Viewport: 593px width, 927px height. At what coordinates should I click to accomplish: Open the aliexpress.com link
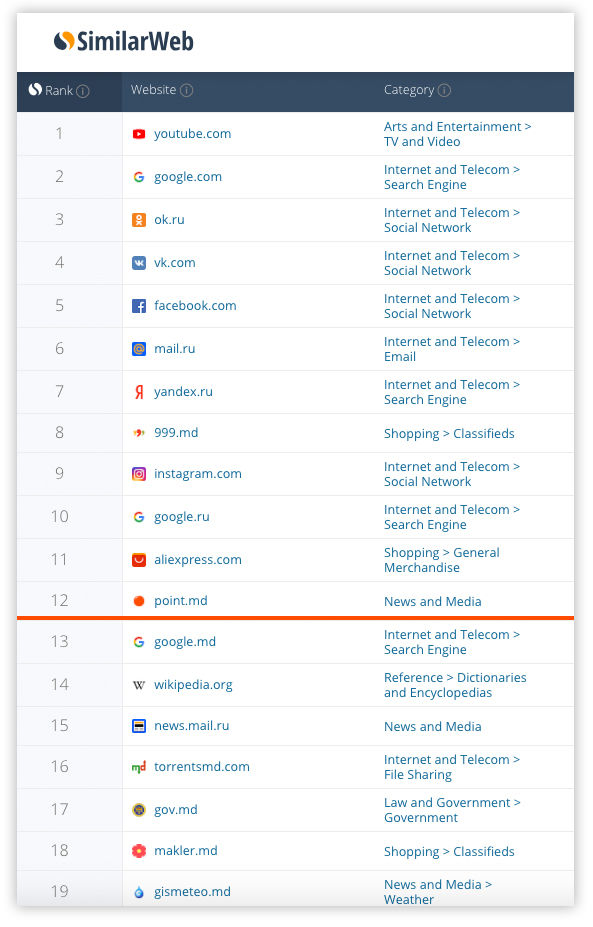click(198, 560)
